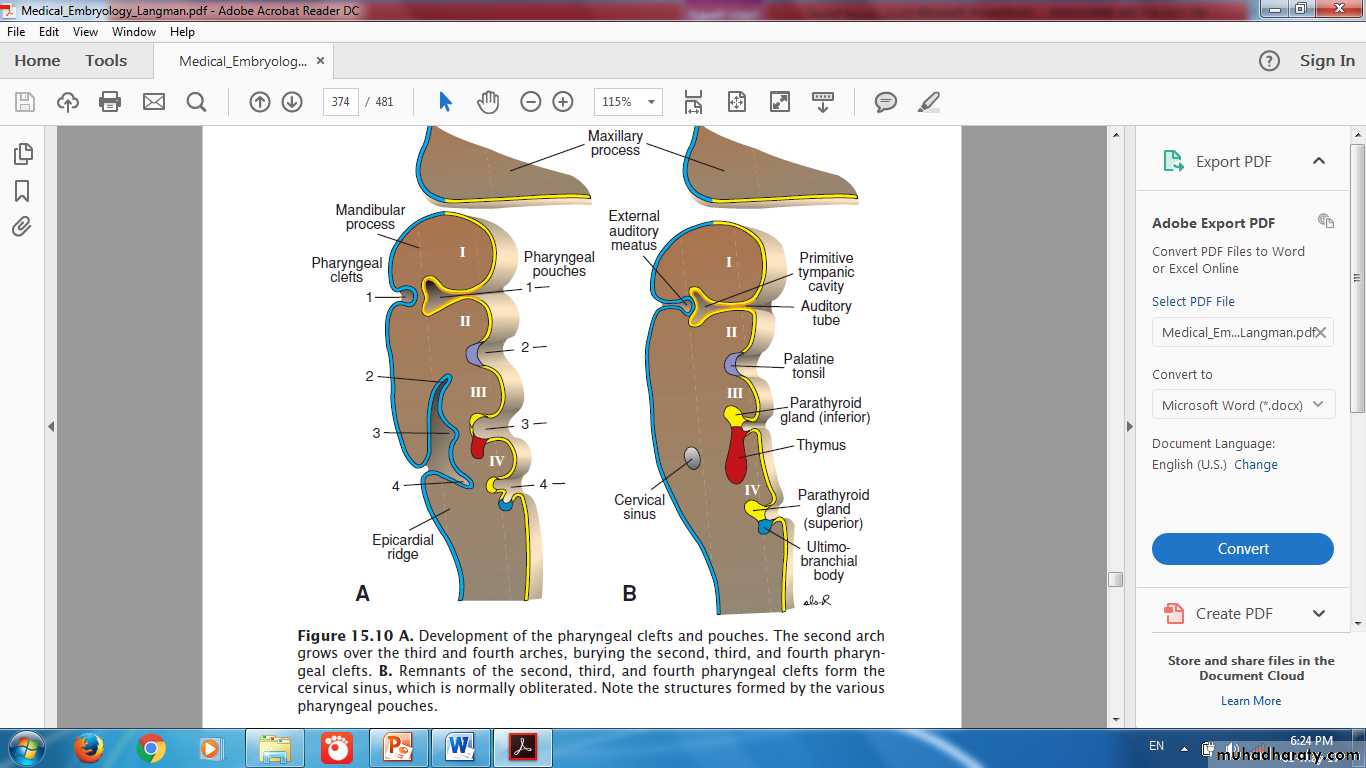Collapse the Export PDF section

coord(1318,161)
